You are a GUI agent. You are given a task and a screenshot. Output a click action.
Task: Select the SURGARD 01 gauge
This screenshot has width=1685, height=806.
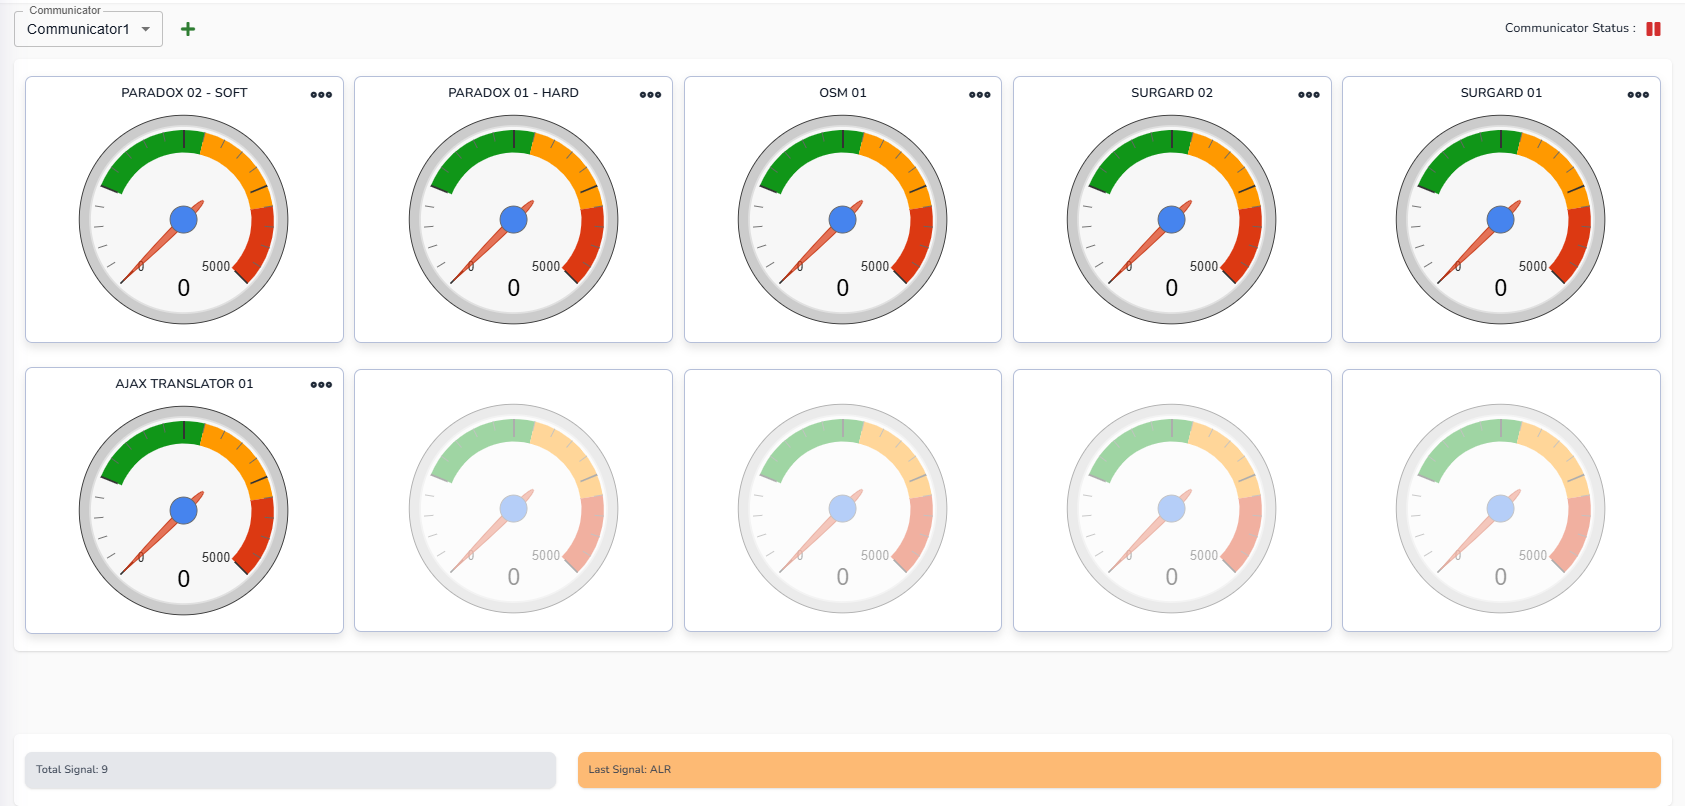pyautogui.click(x=1500, y=220)
